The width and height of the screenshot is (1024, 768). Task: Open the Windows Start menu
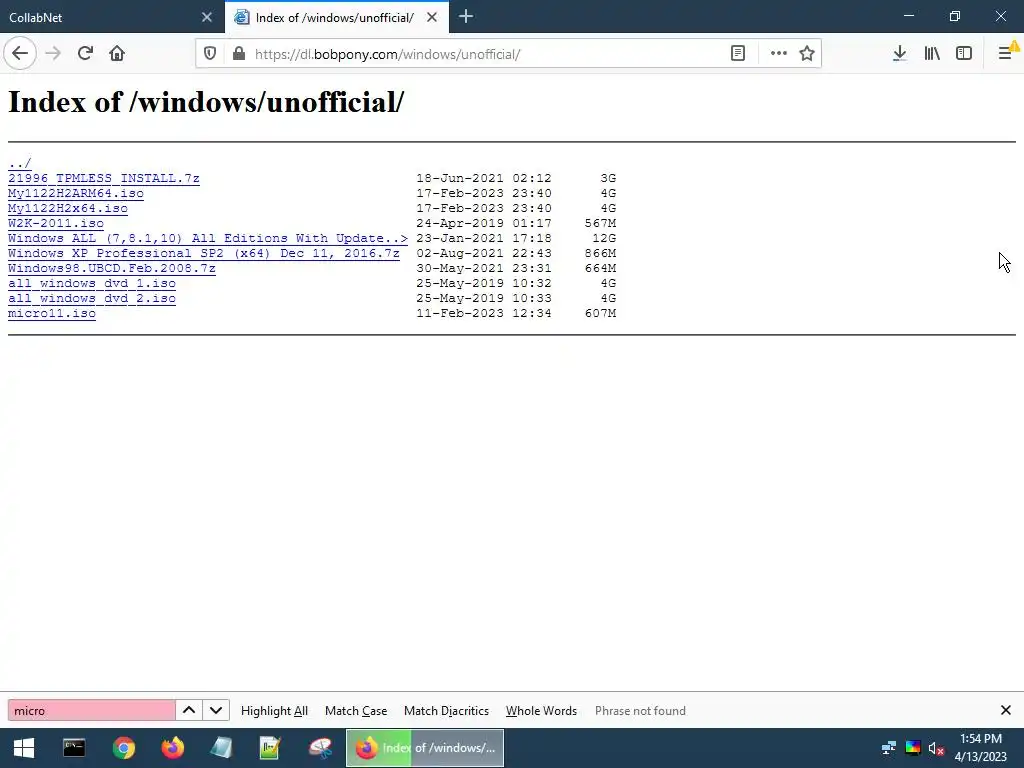pos(24,748)
